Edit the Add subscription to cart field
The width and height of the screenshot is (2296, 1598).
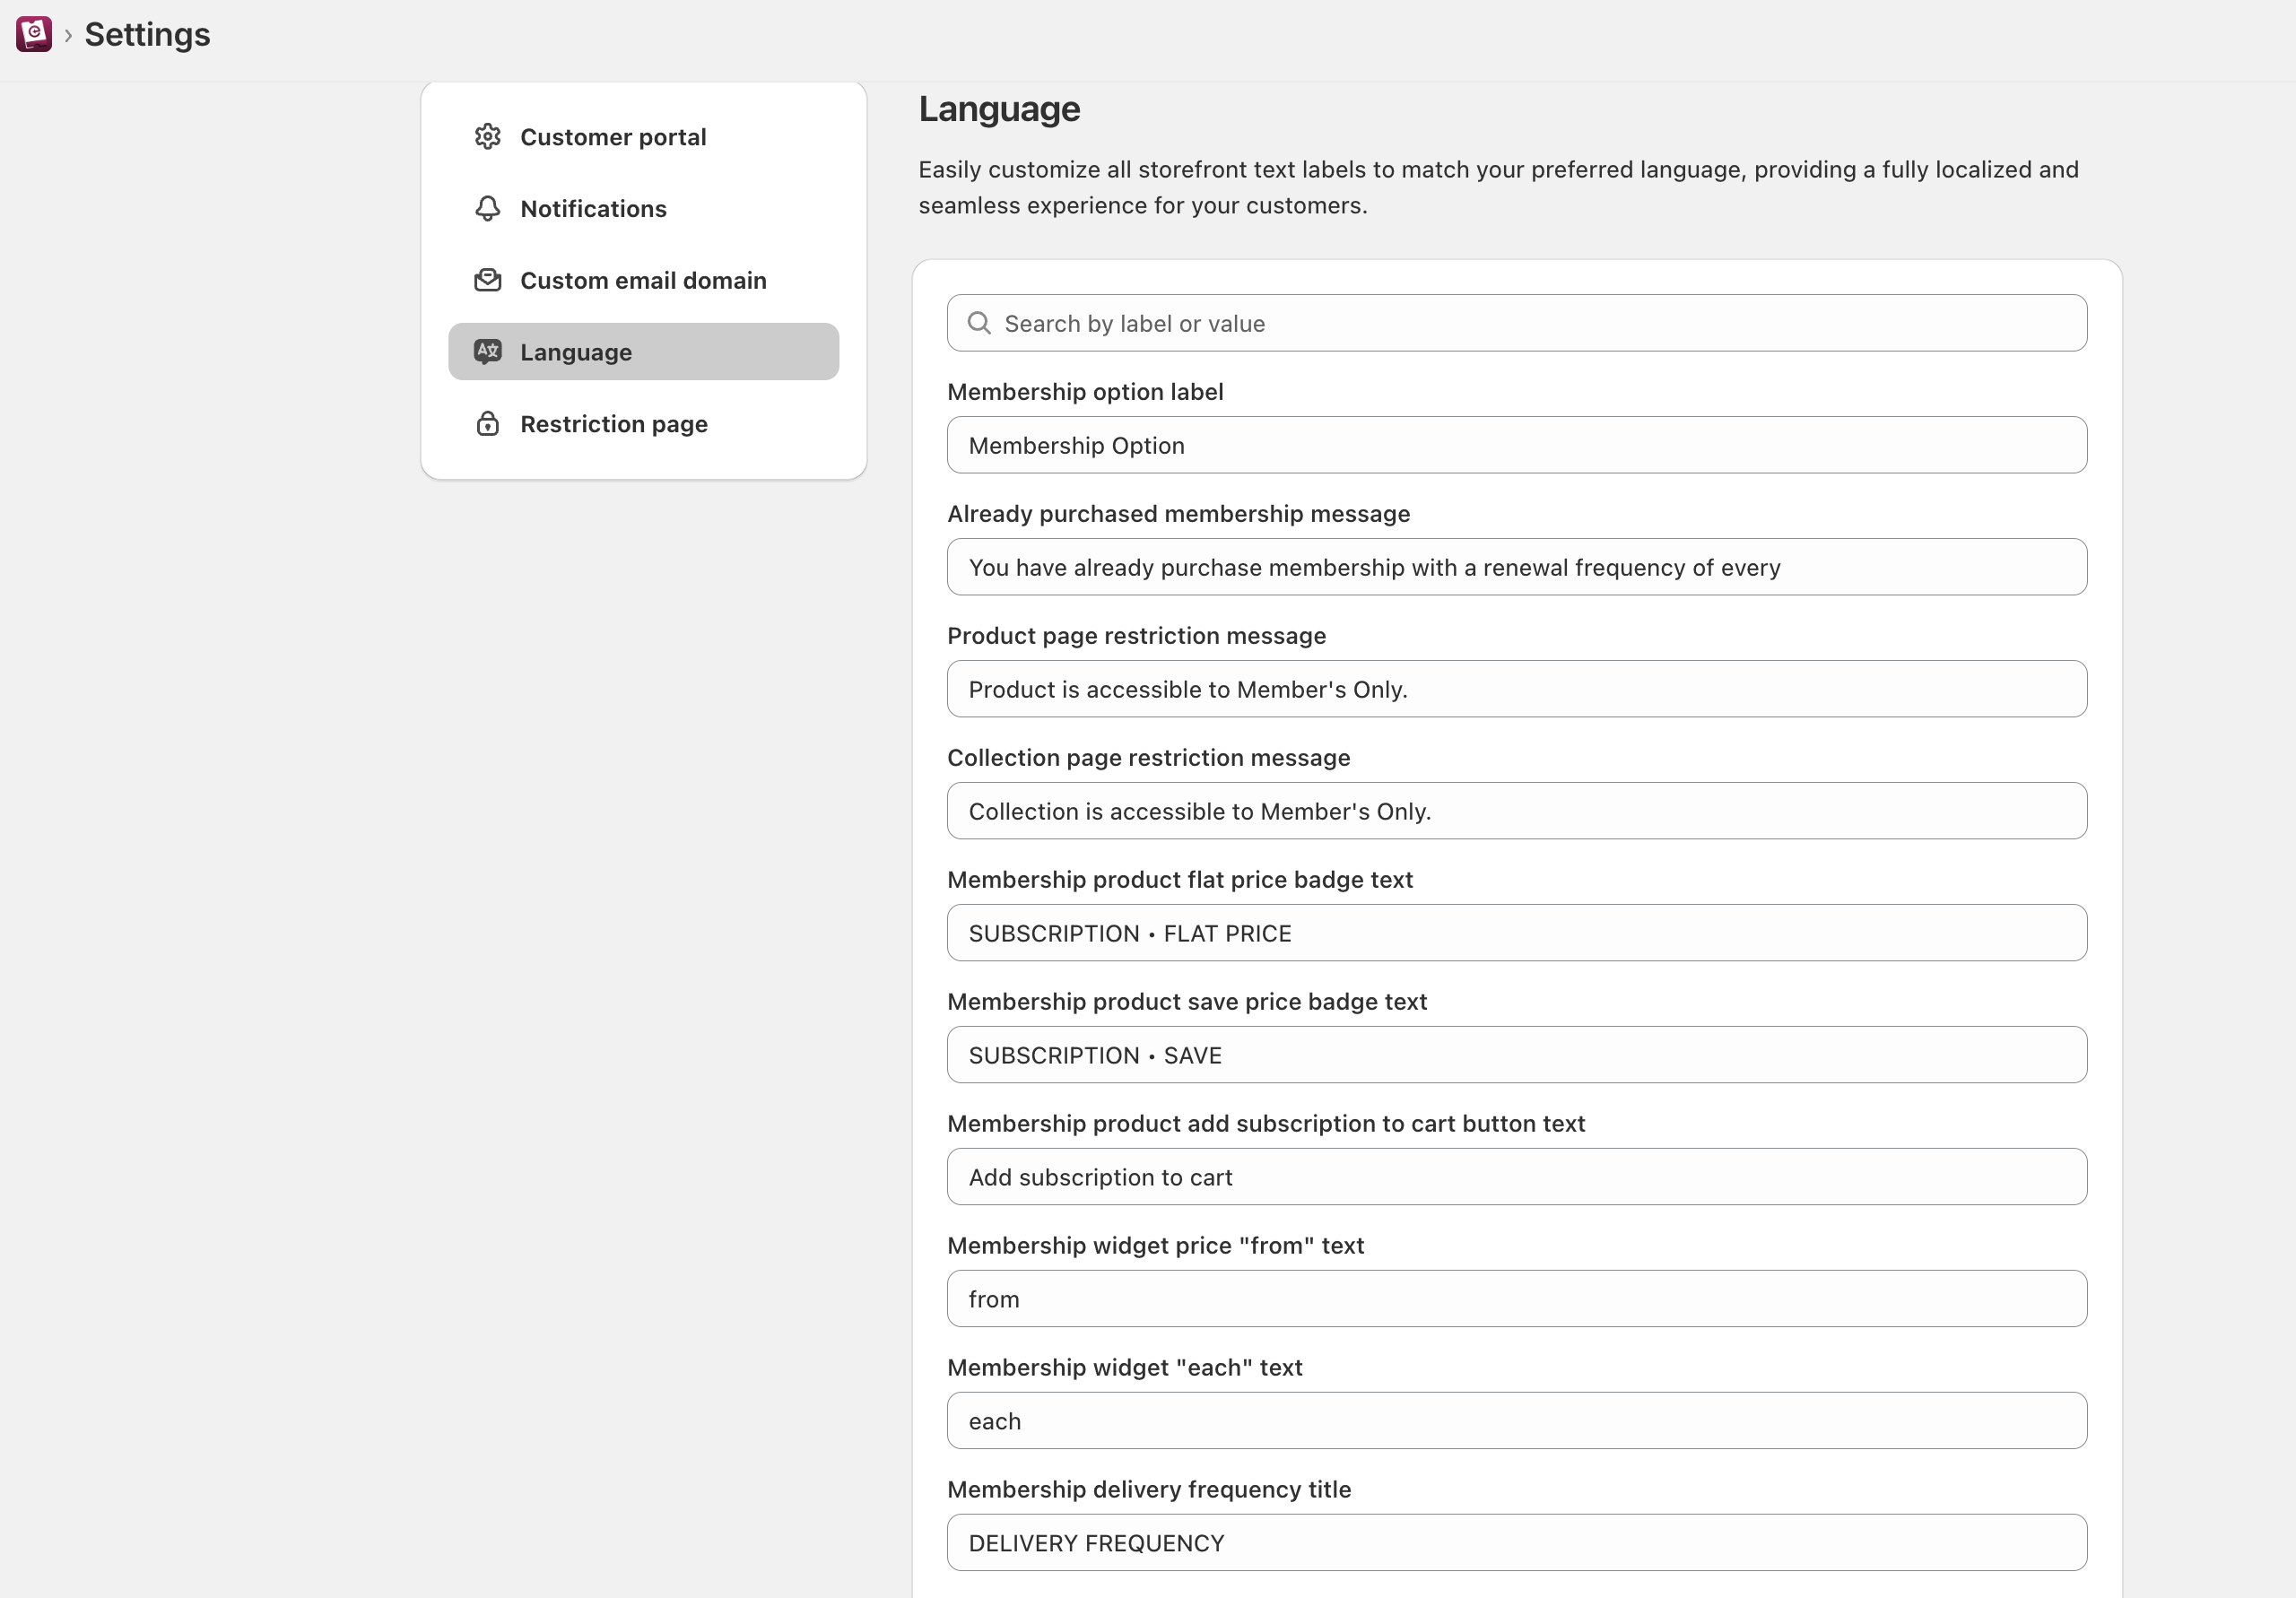(1516, 1177)
